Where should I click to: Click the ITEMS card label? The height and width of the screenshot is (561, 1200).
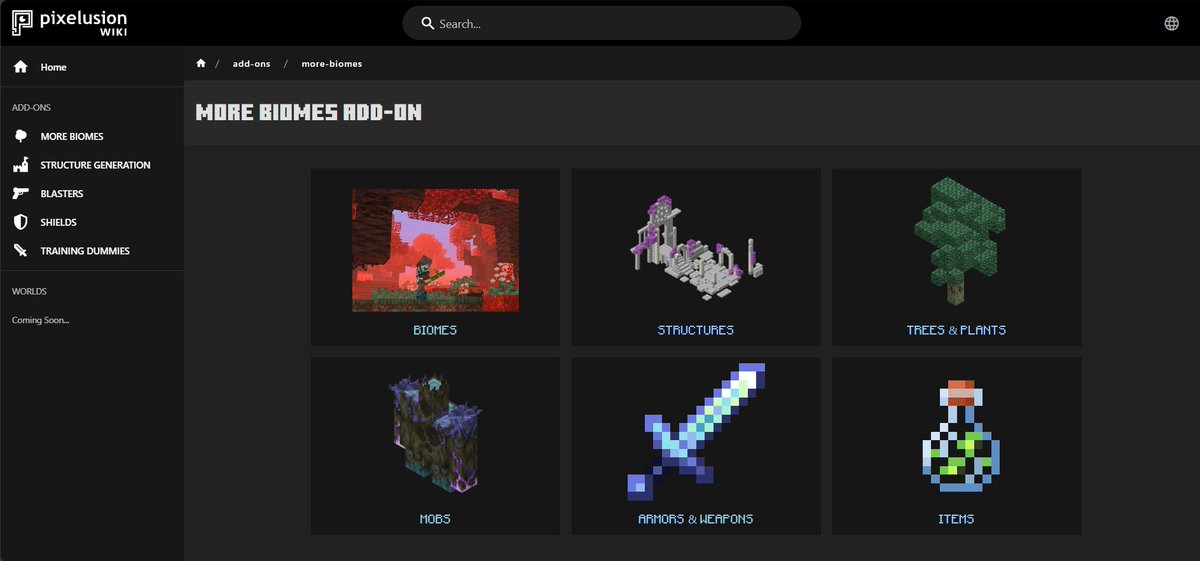(956, 519)
